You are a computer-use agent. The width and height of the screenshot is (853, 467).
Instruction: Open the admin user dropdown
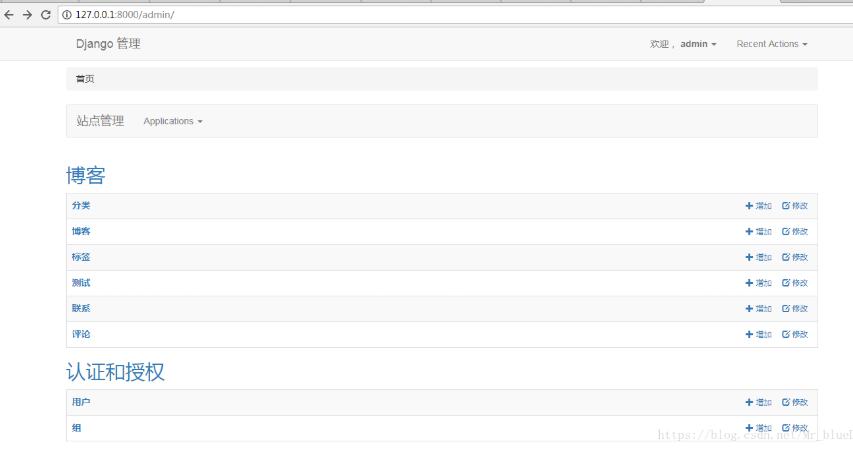[698, 44]
